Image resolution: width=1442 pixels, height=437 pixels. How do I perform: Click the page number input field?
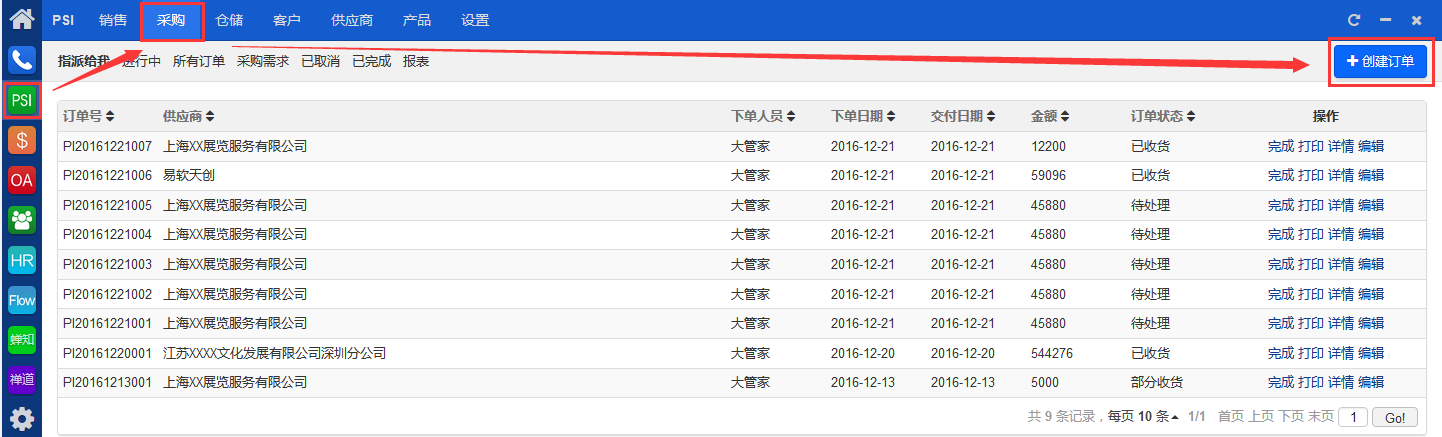point(1352,417)
